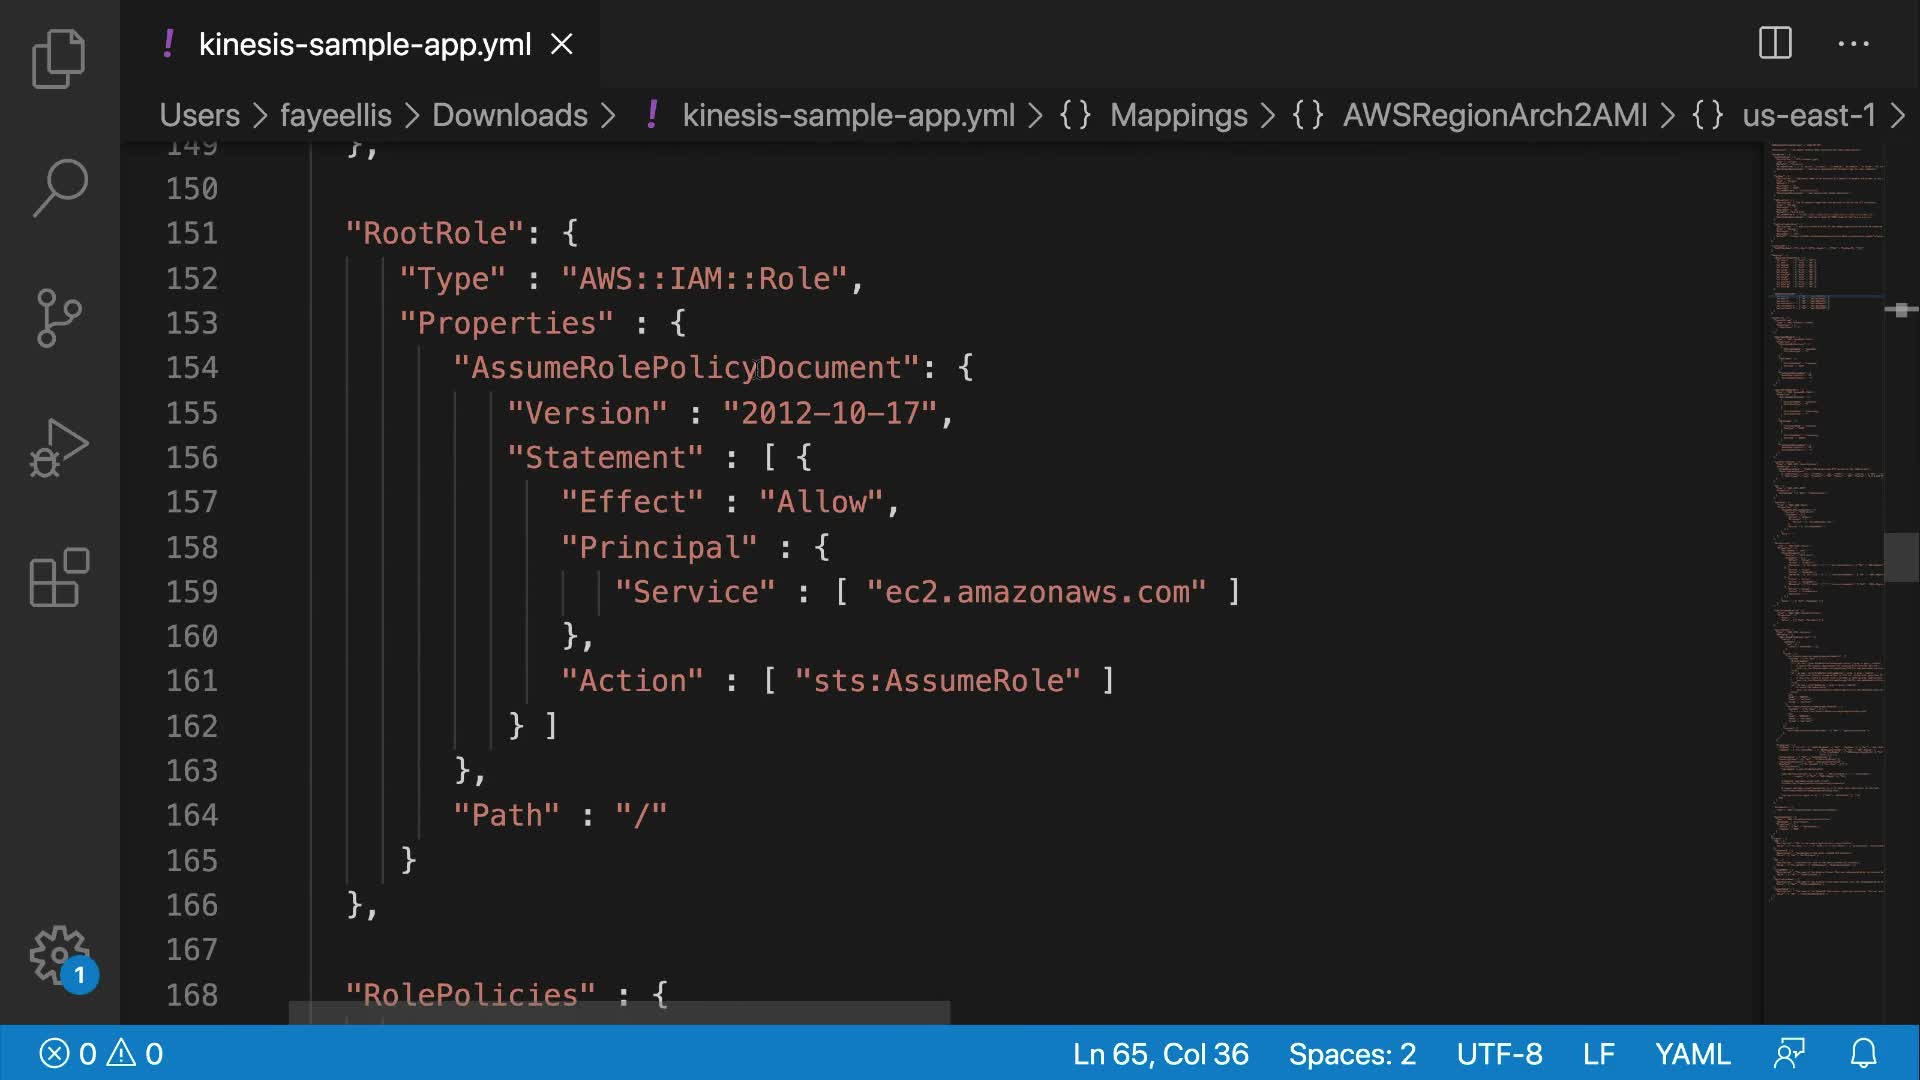Open the More Actions ellipsis menu
This screenshot has width=1920, height=1080.
pyautogui.click(x=1853, y=44)
